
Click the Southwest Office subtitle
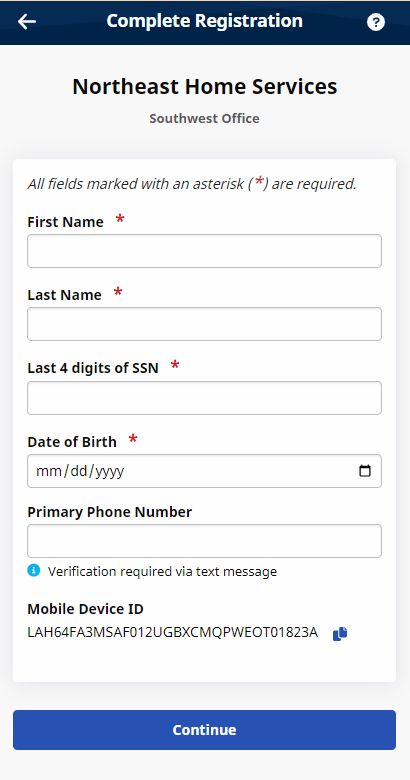tap(205, 118)
